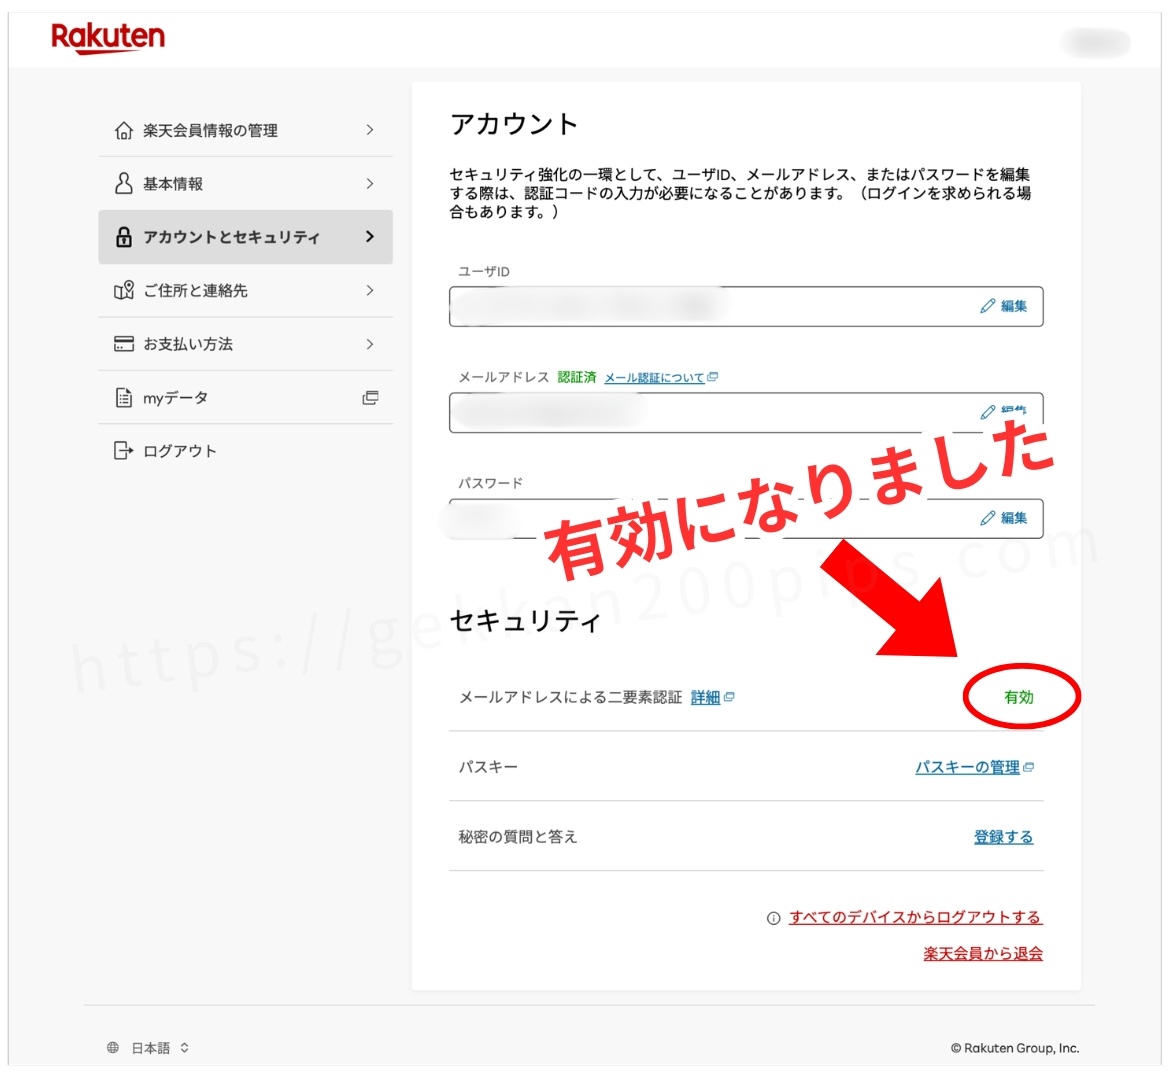Click 登録する for 秘密の質問と答え

coord(1003,837)
